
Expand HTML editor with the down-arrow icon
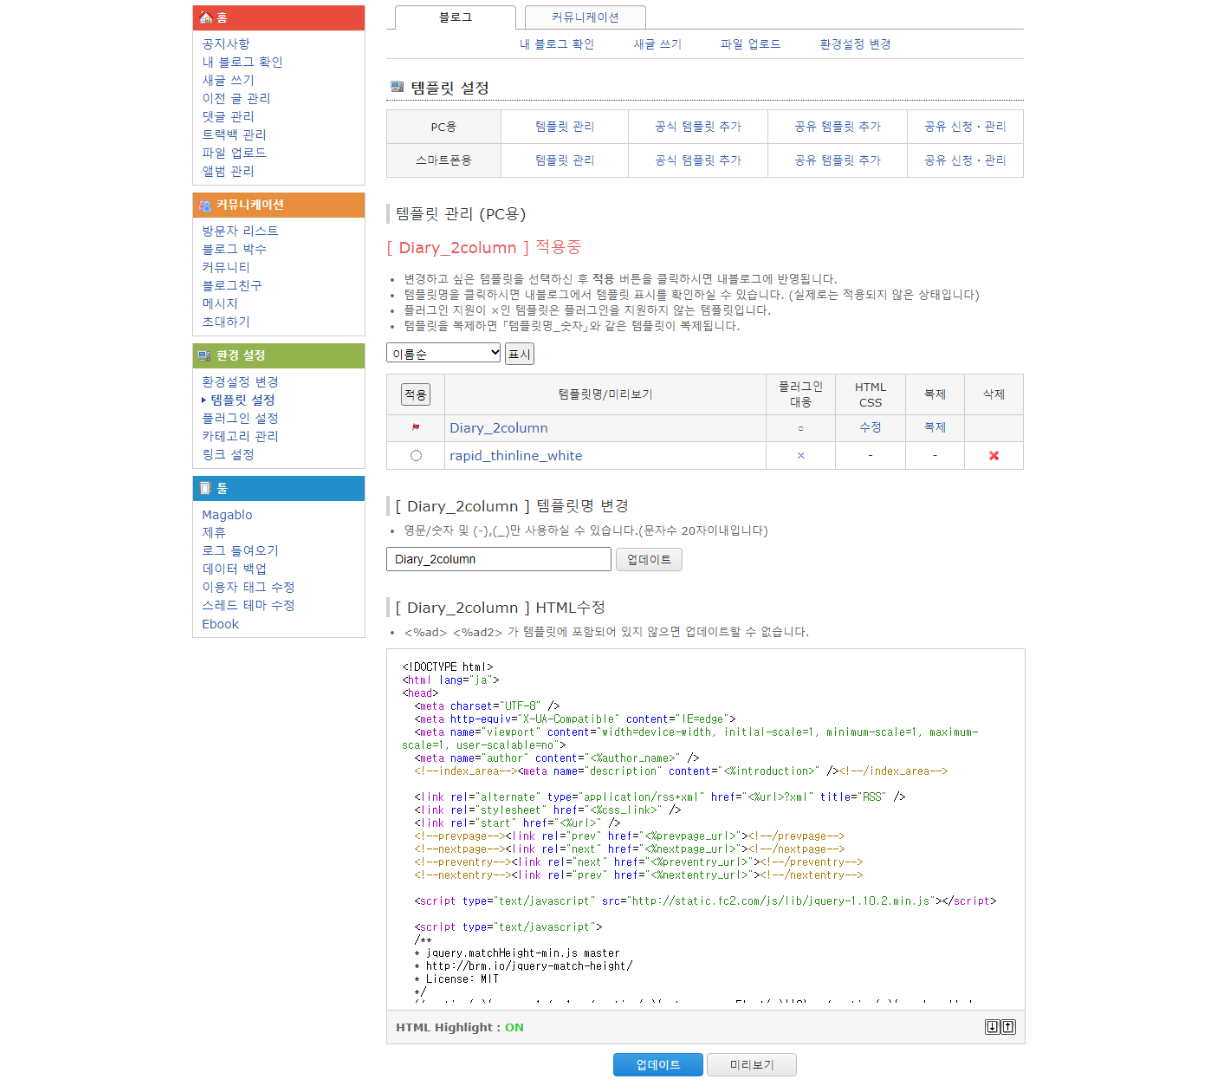click(x=992, y=1027)
